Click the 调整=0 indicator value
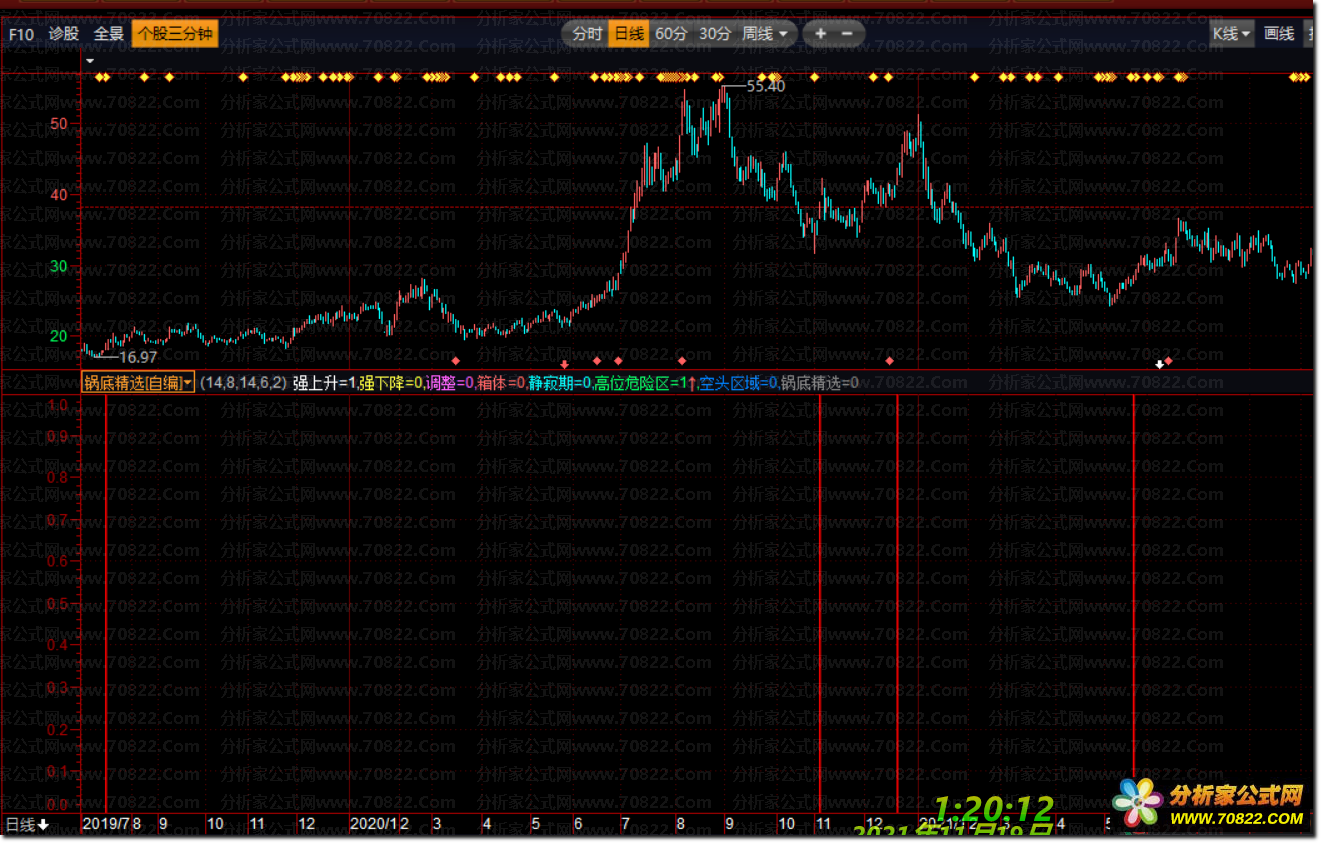Viewport: 1322px width, 843px height. [x=450, y=382]
